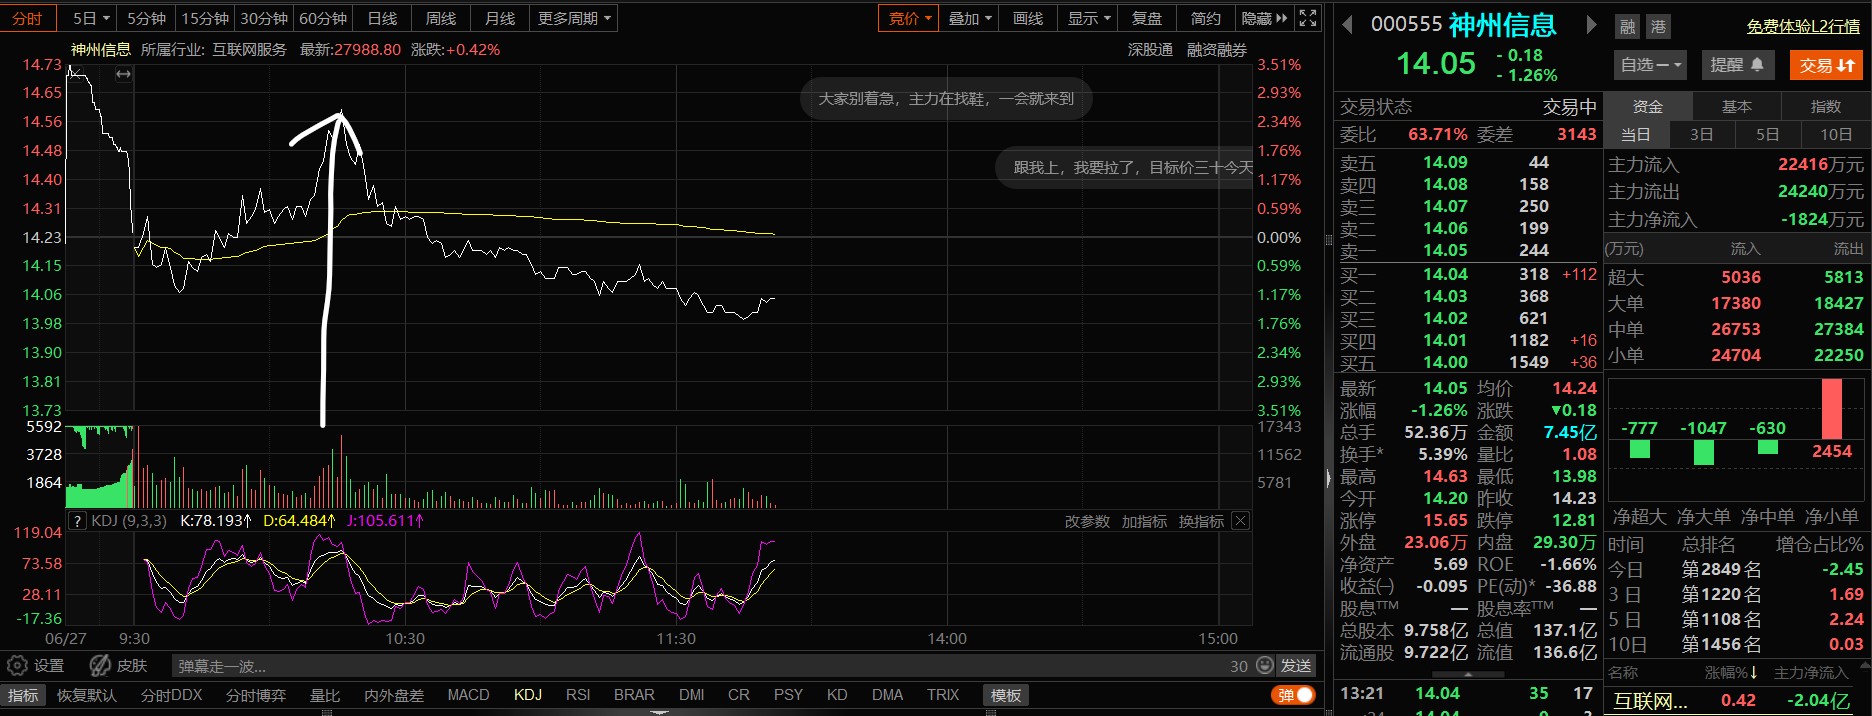Click the 融 margin trading badge

pyautogui.click(x=1628, y=27)
